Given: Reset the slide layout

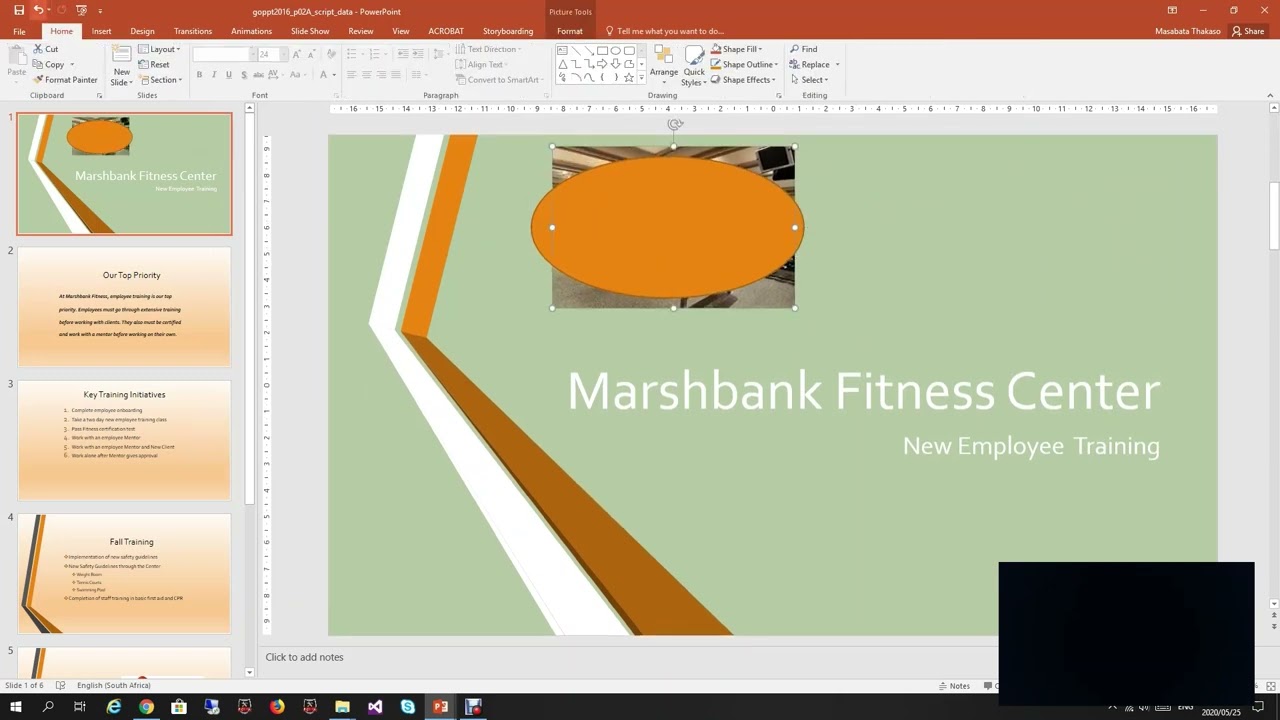Looking at the screenshot, I should (x=154, y=64).
